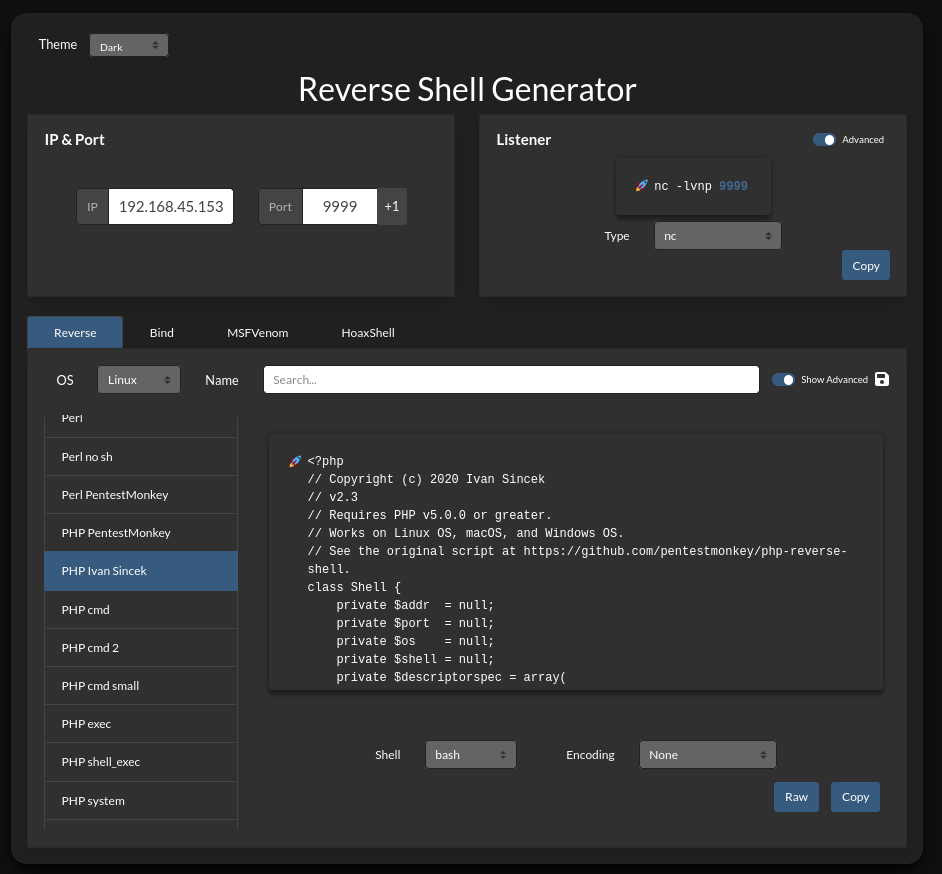Click the rocket icon beside <?php code
This screenshot has height=874, width=942.
coord(295,461)
